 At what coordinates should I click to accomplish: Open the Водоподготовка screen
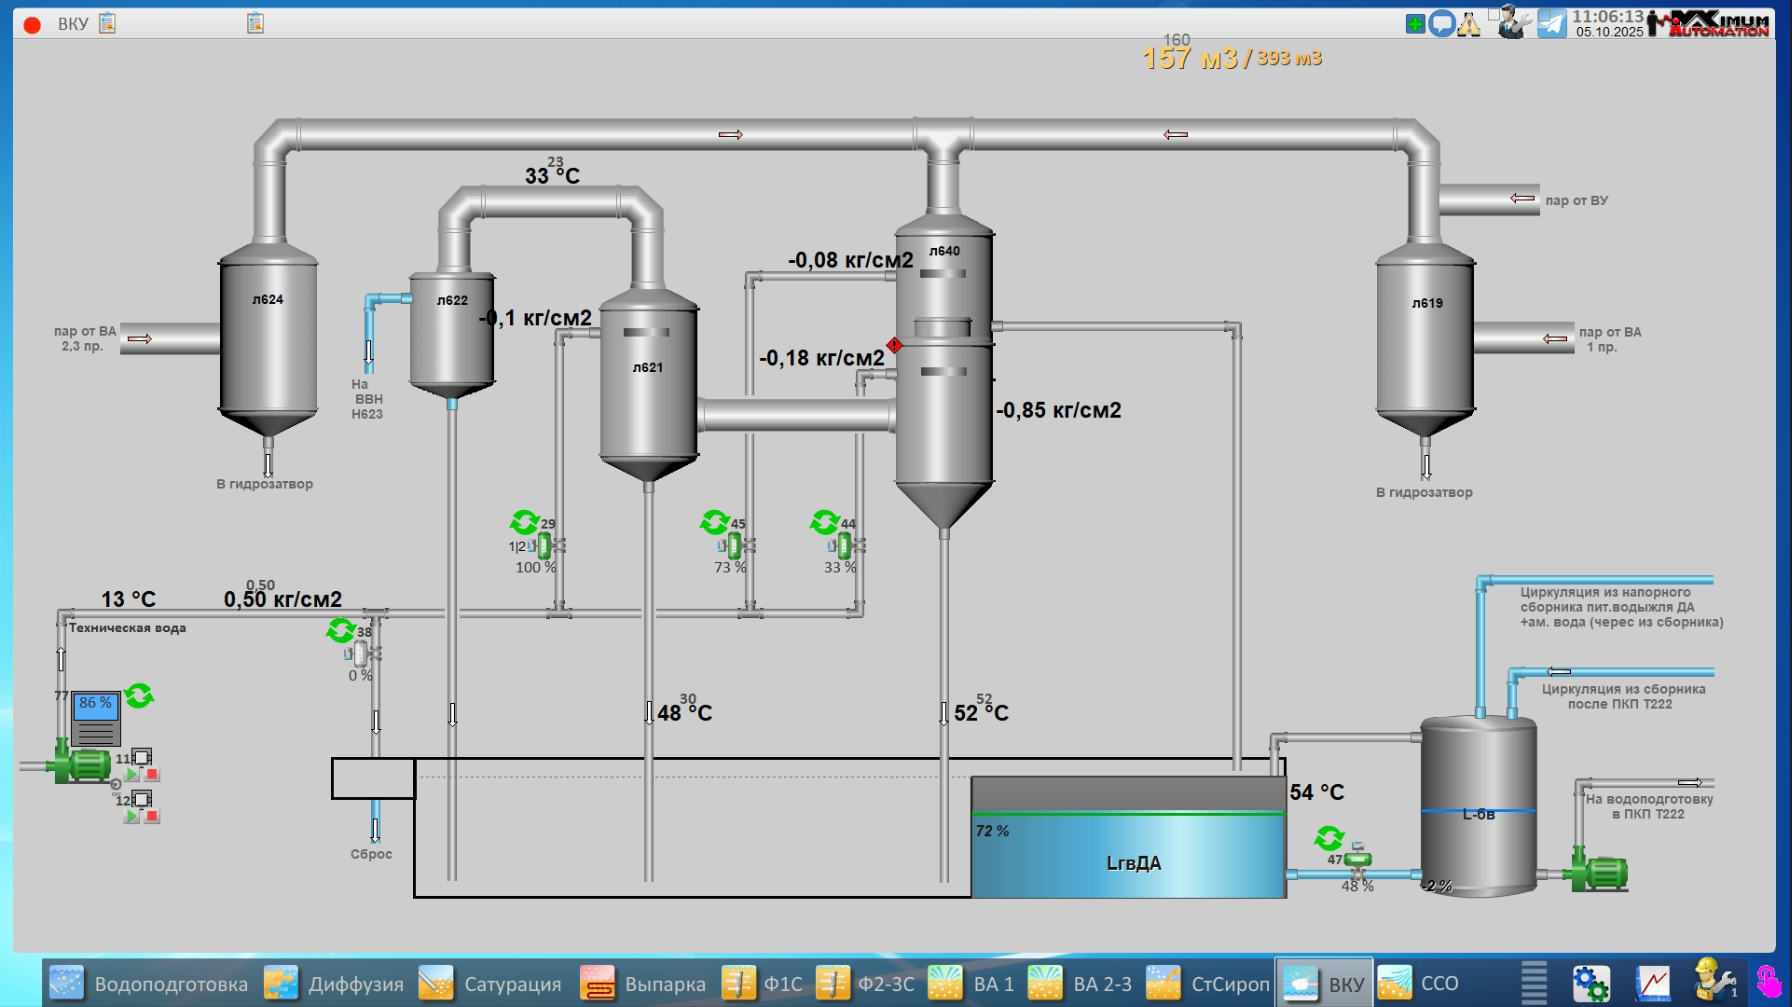pyautogui.click(x=149, y=984)
